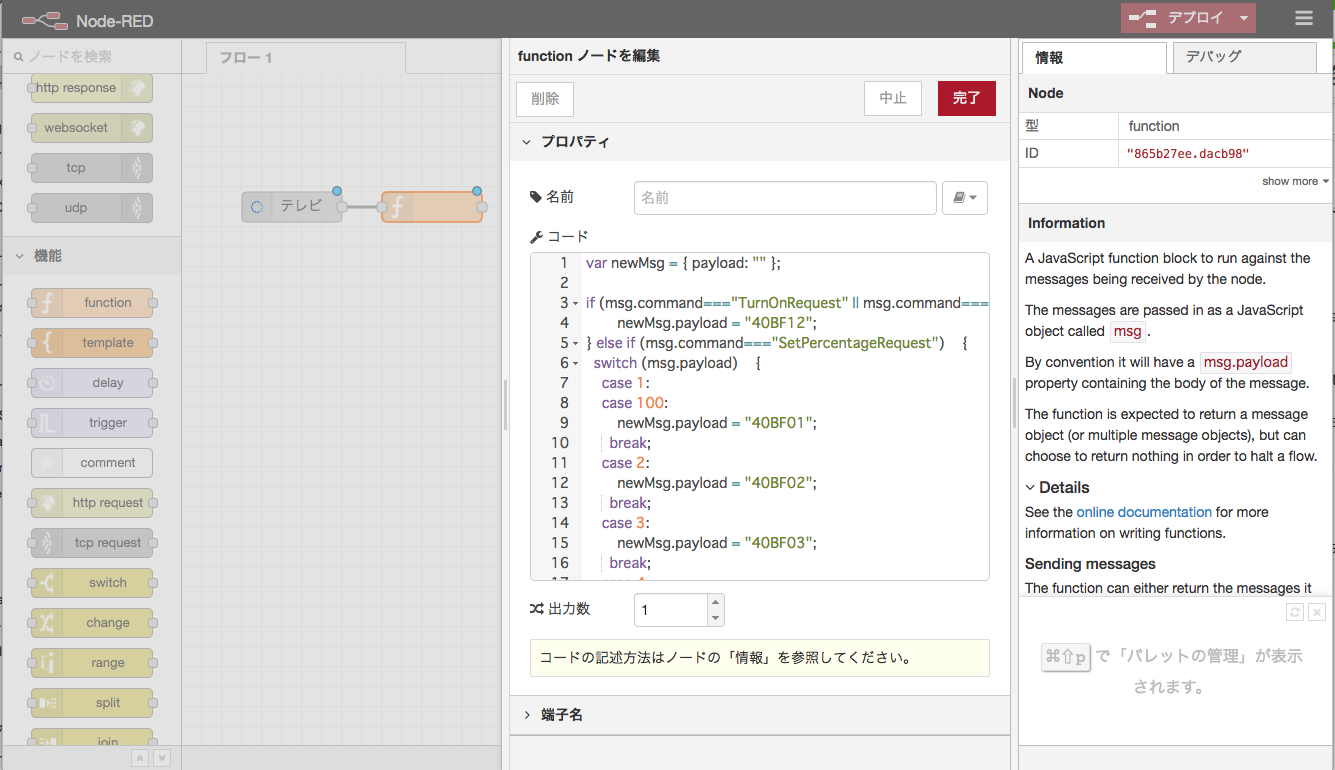Click the http response node icon in palette

coord(138,88)
